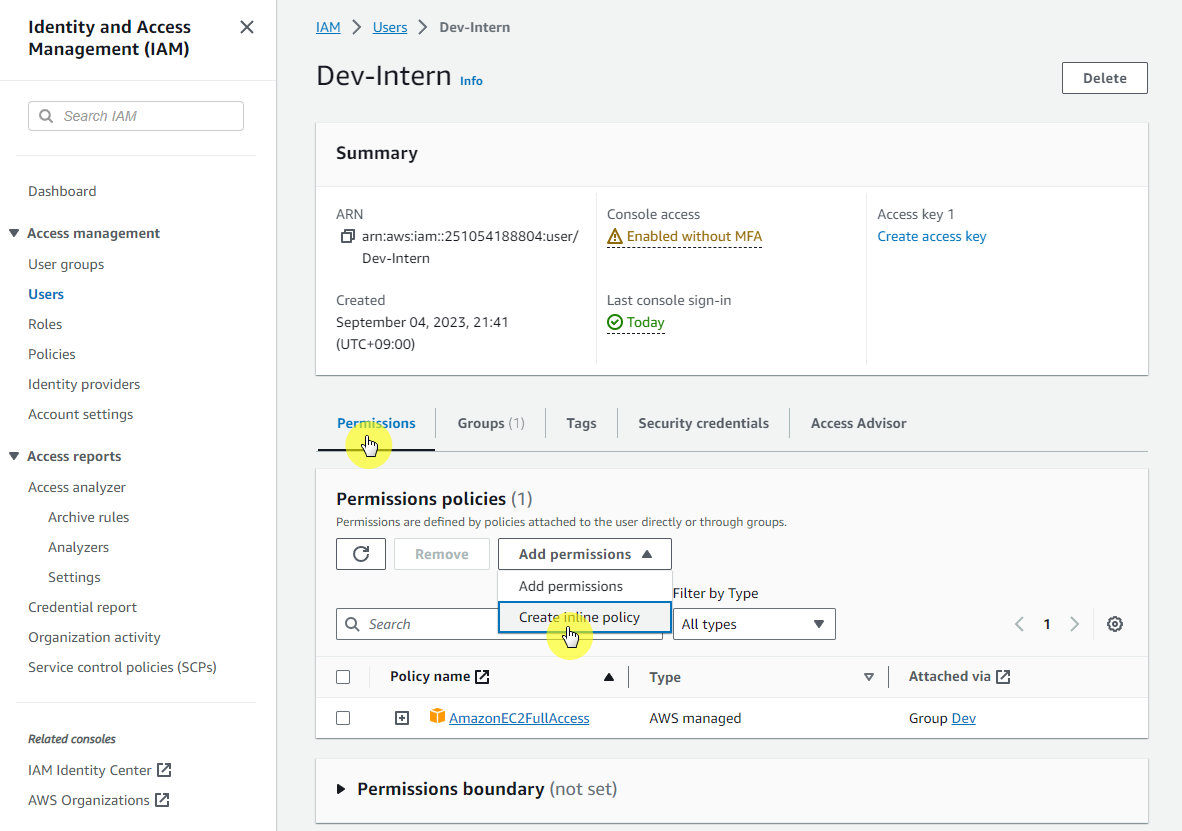Open Analyzers in the sidebar

tap(78, 547)
